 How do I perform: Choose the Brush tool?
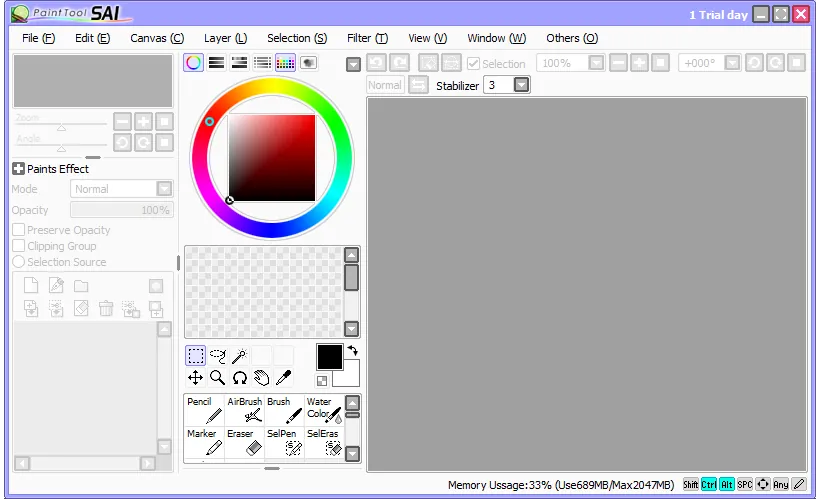pos(284,411)
